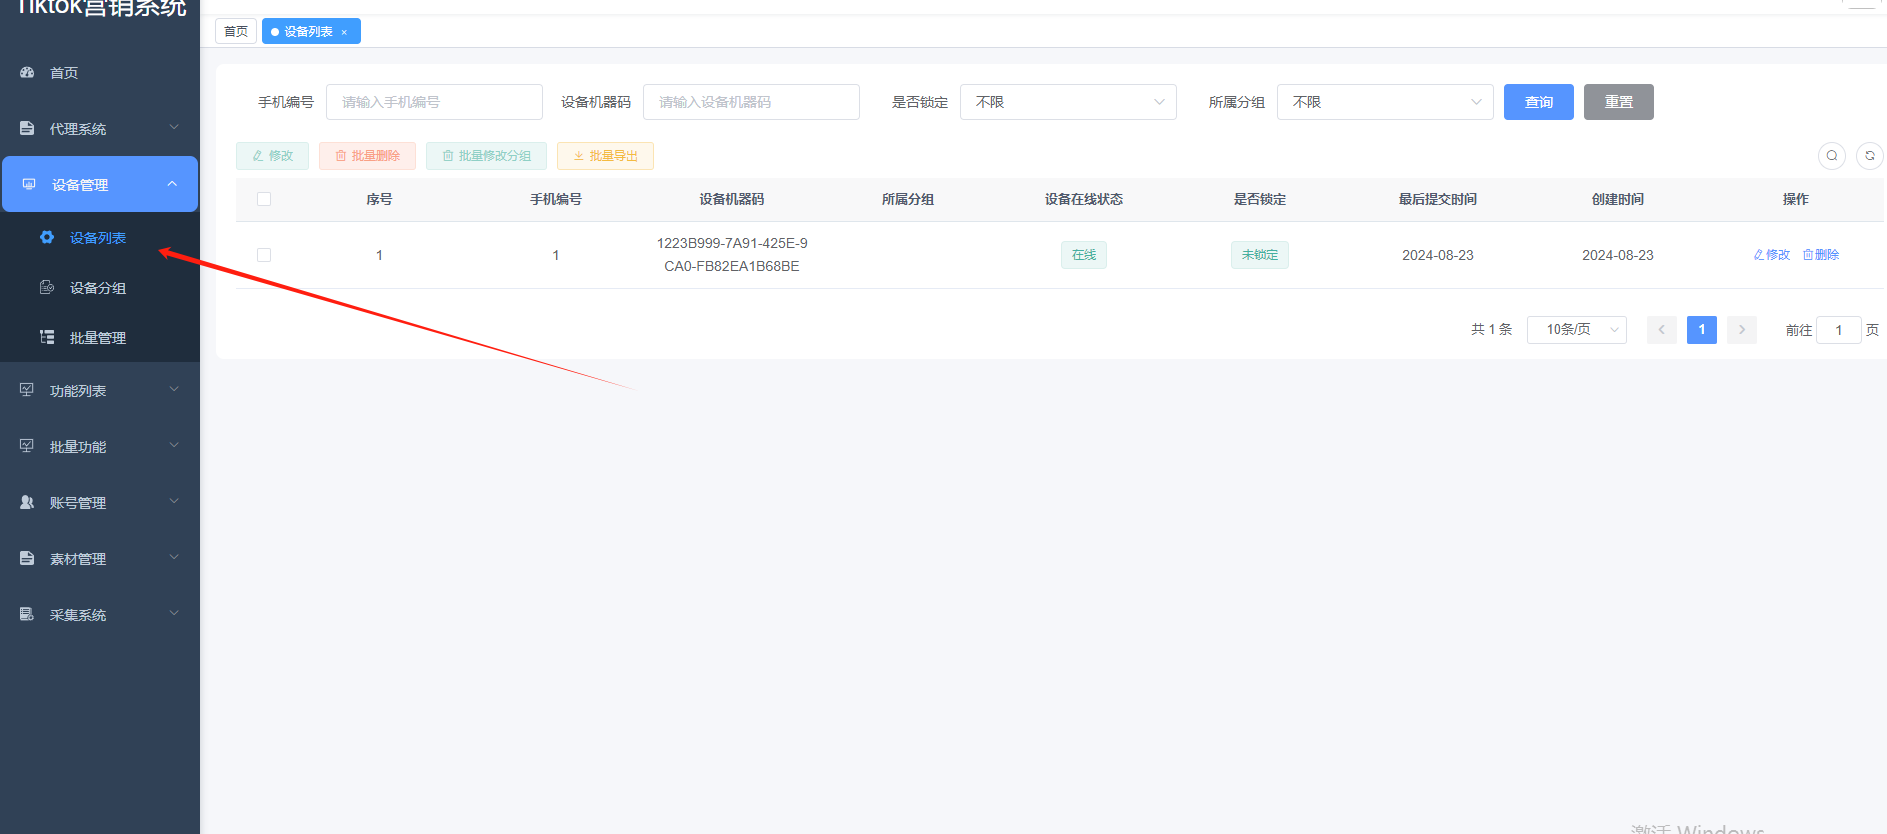The image size is (1887, 834).
Task: Click machine code 1223B999-7A91-425E-9 cell
Action: click(732, 255)
